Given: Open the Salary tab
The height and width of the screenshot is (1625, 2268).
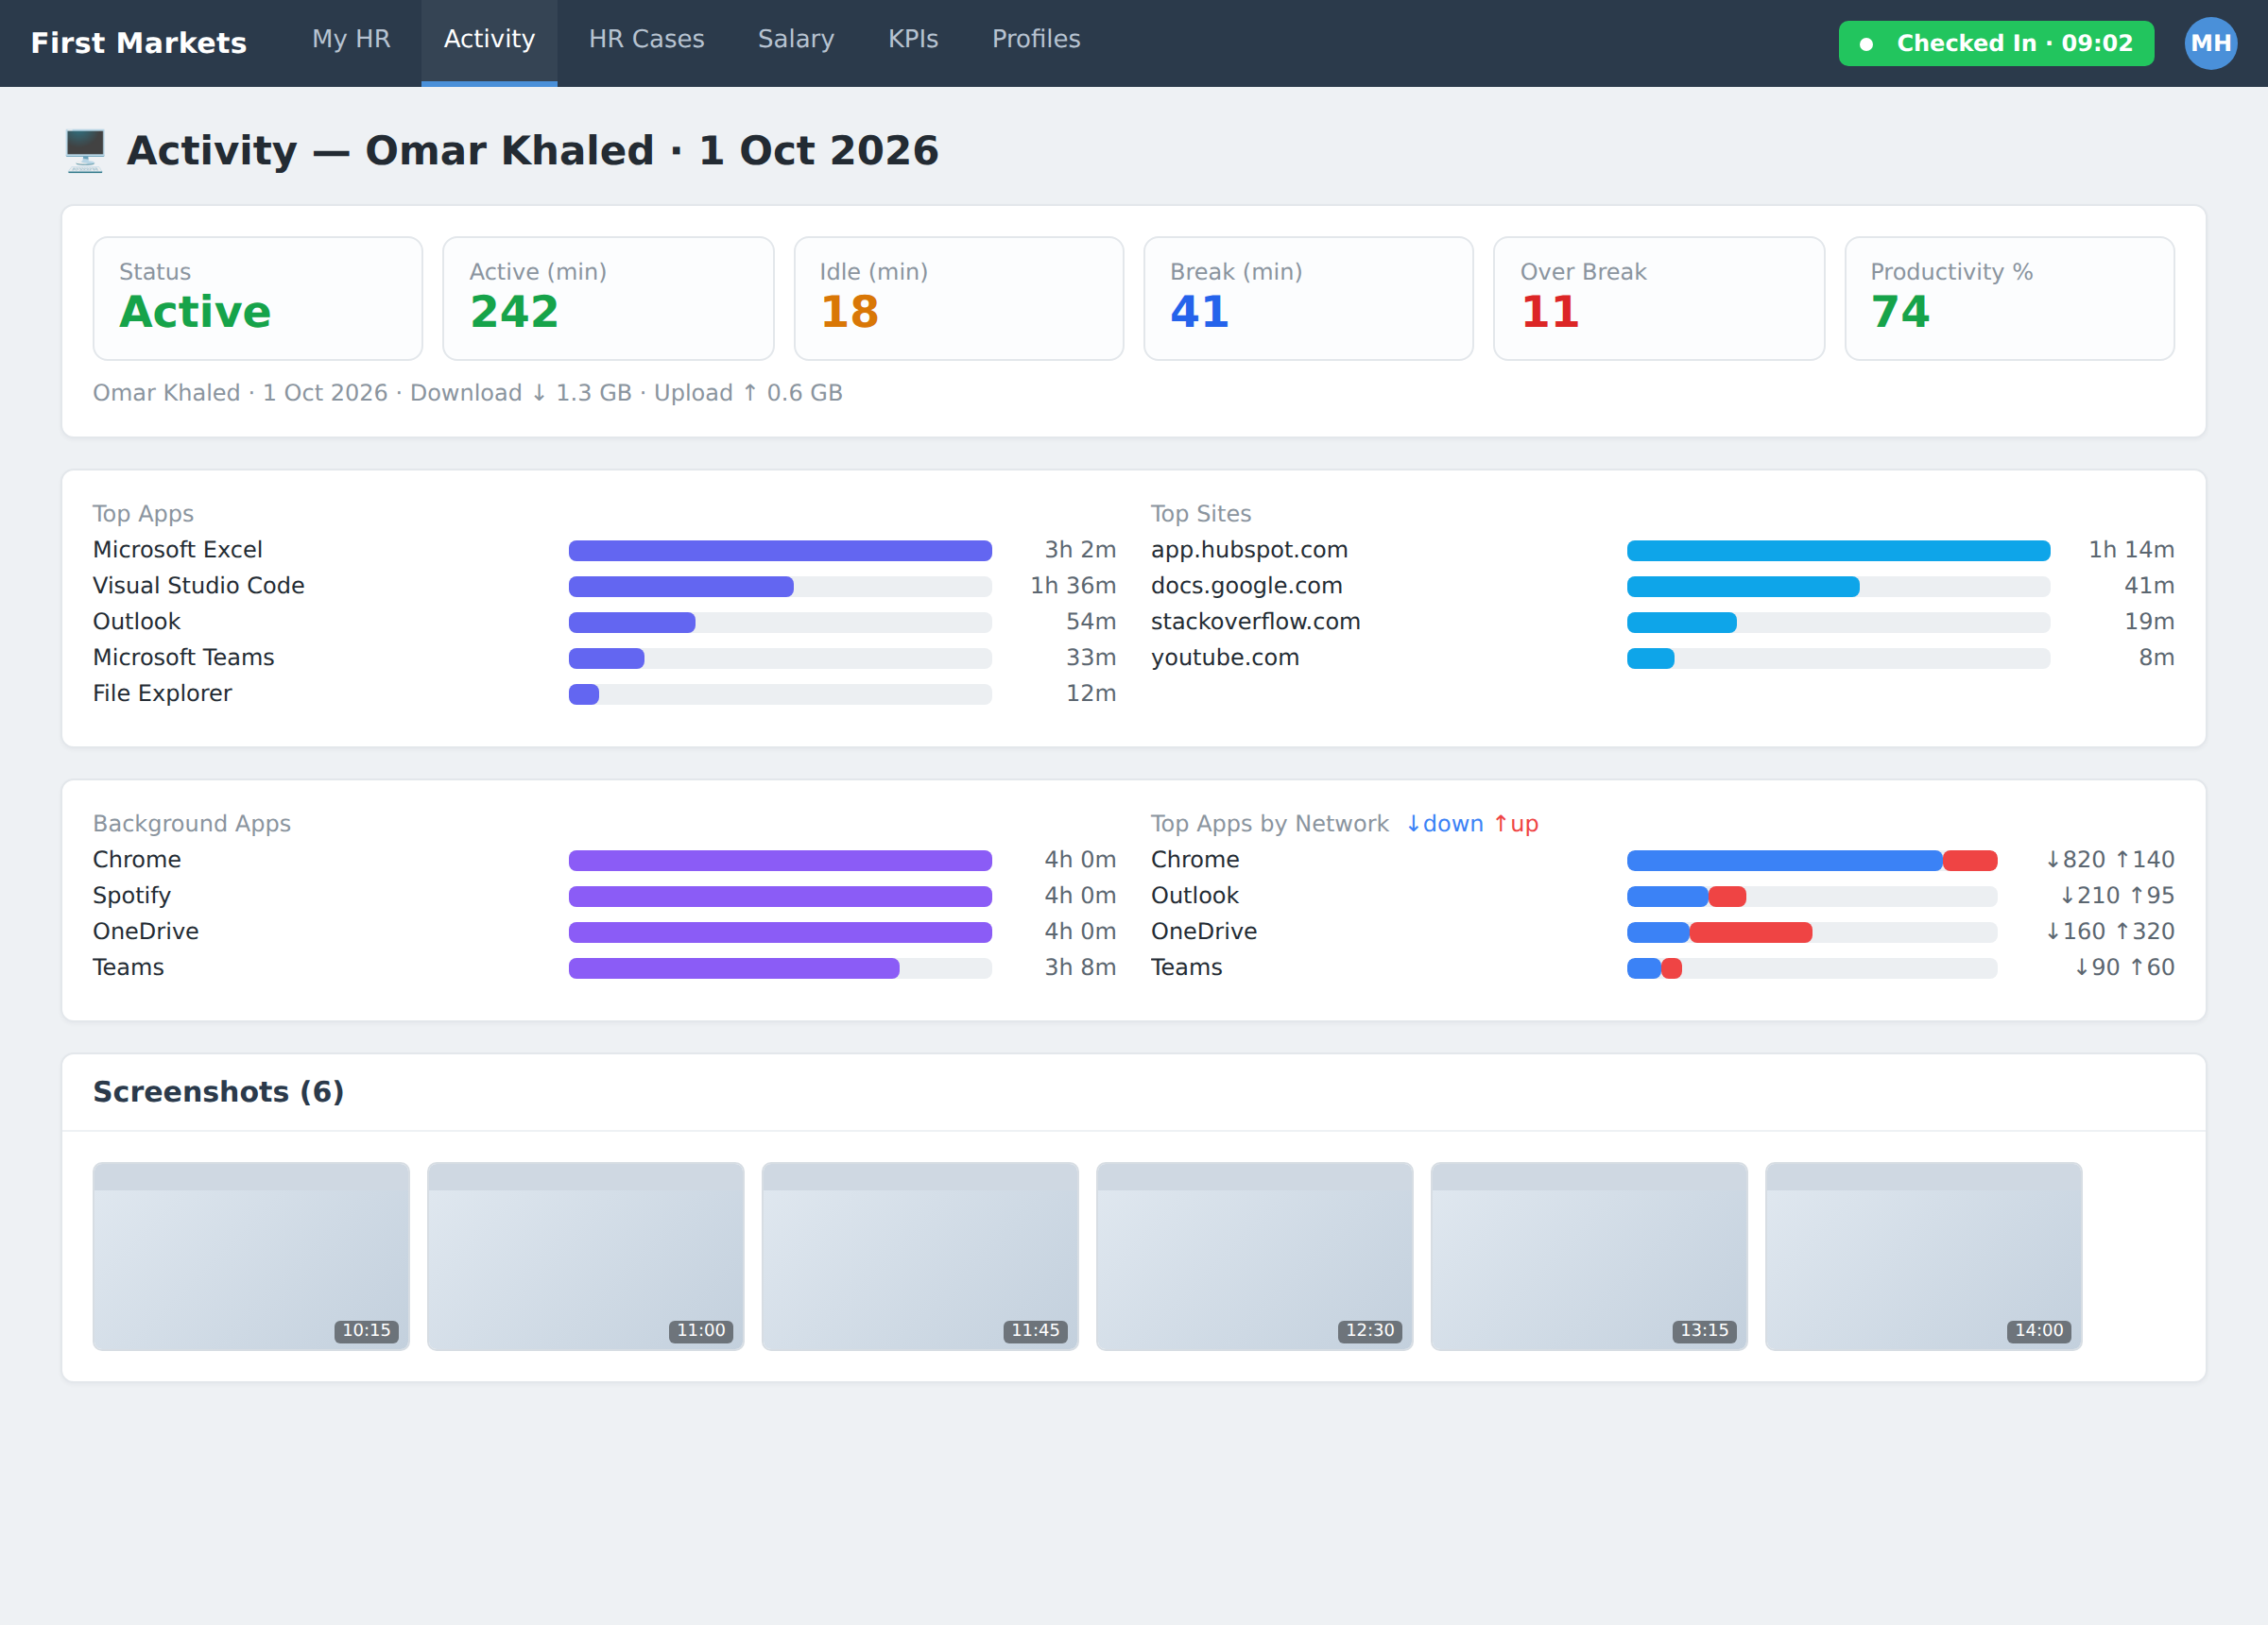Looking at the screenshot, I should pyautogui.click(x=795, y=40).
